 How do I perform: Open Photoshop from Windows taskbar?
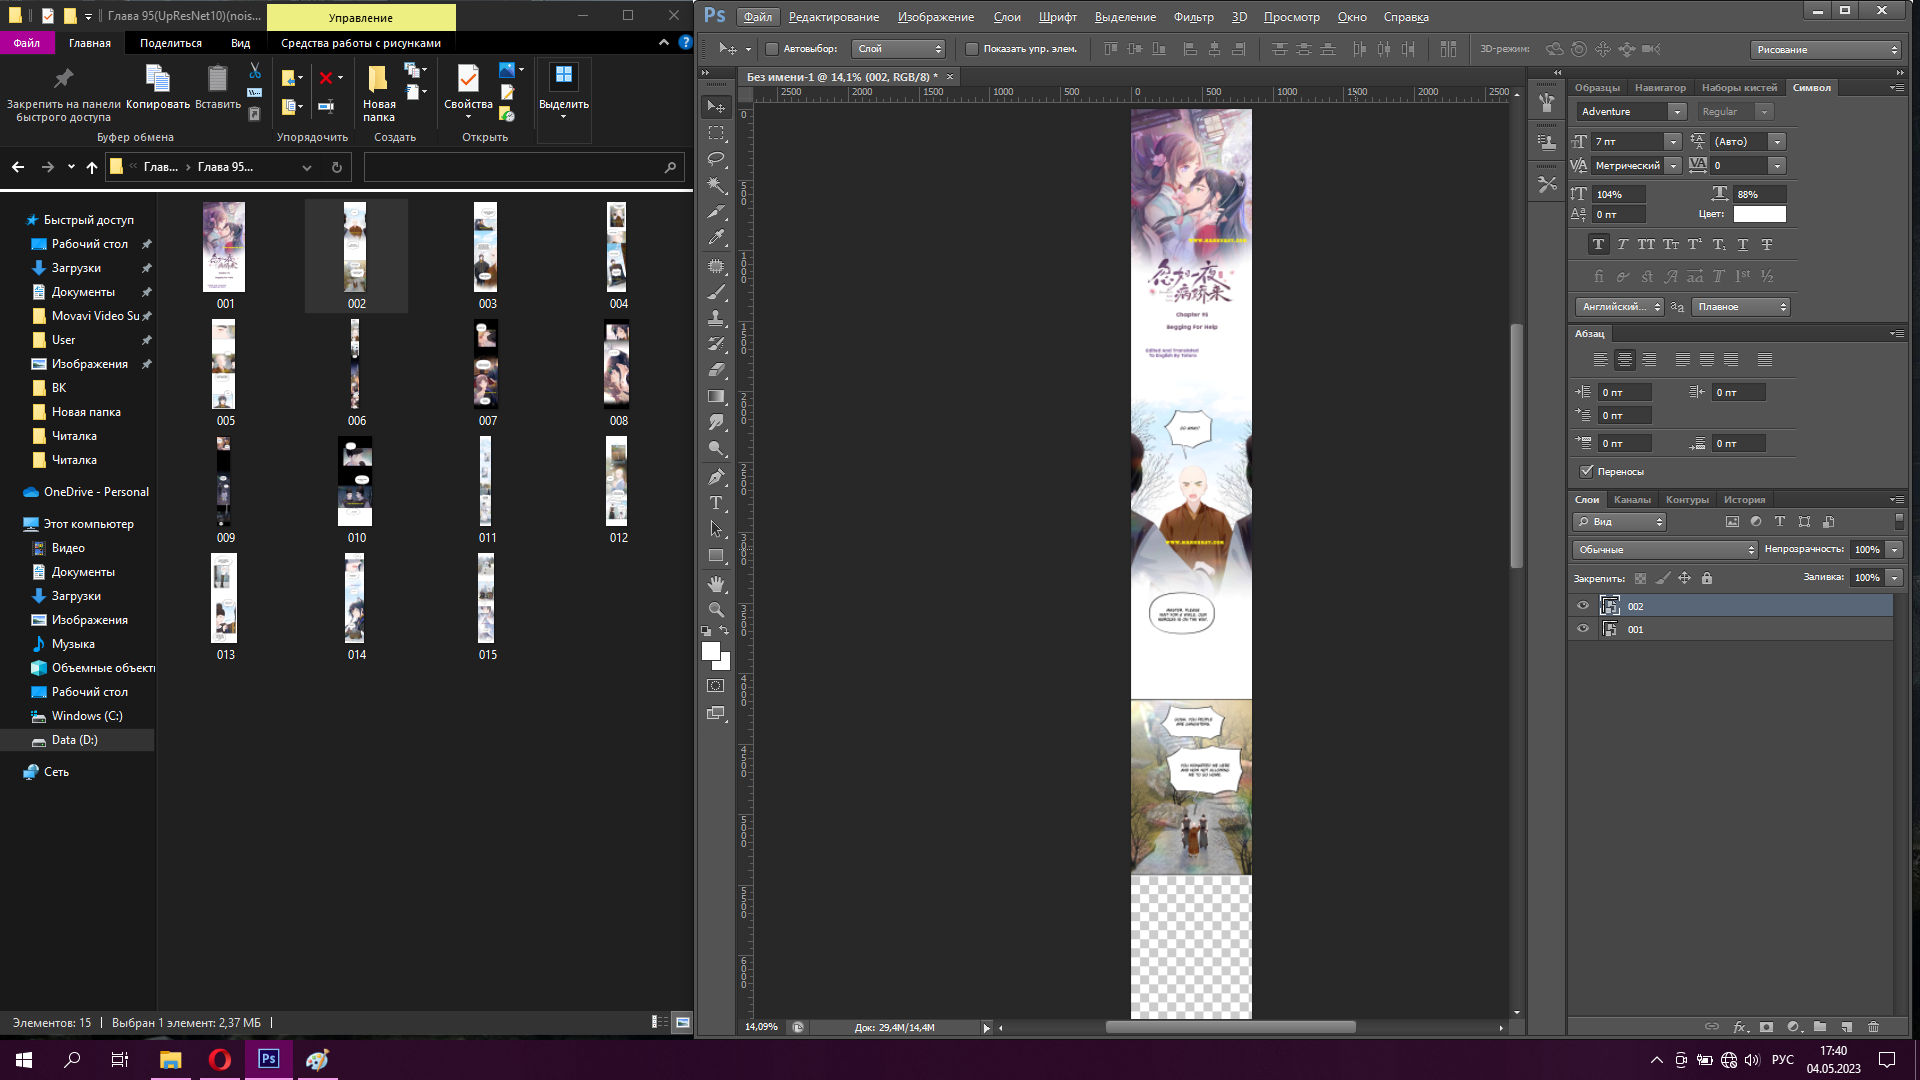(x=268, y=1059)
